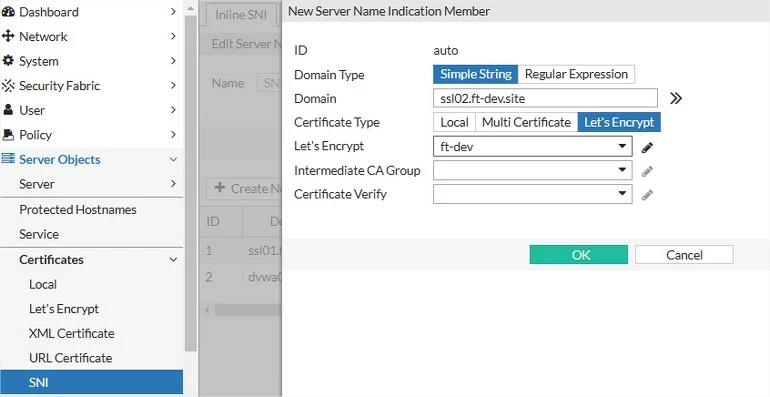Screen dimensions: 770x397
Task: Open Protected Hostnames page
Action: (91, 210)
